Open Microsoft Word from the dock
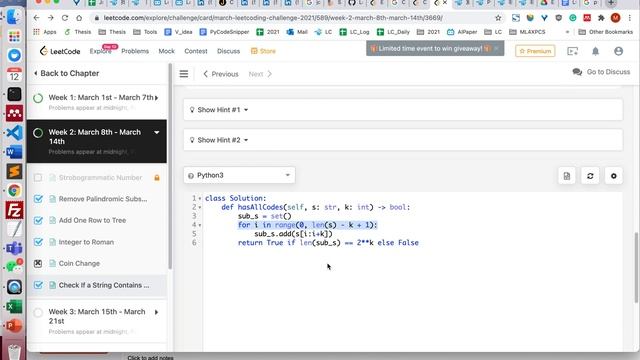The image size is (640, 360). (14, 152)
